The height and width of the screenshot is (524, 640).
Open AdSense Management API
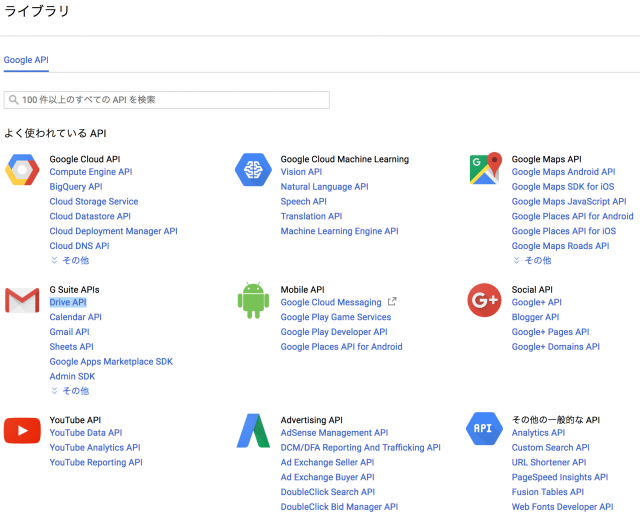pos(335,433)
